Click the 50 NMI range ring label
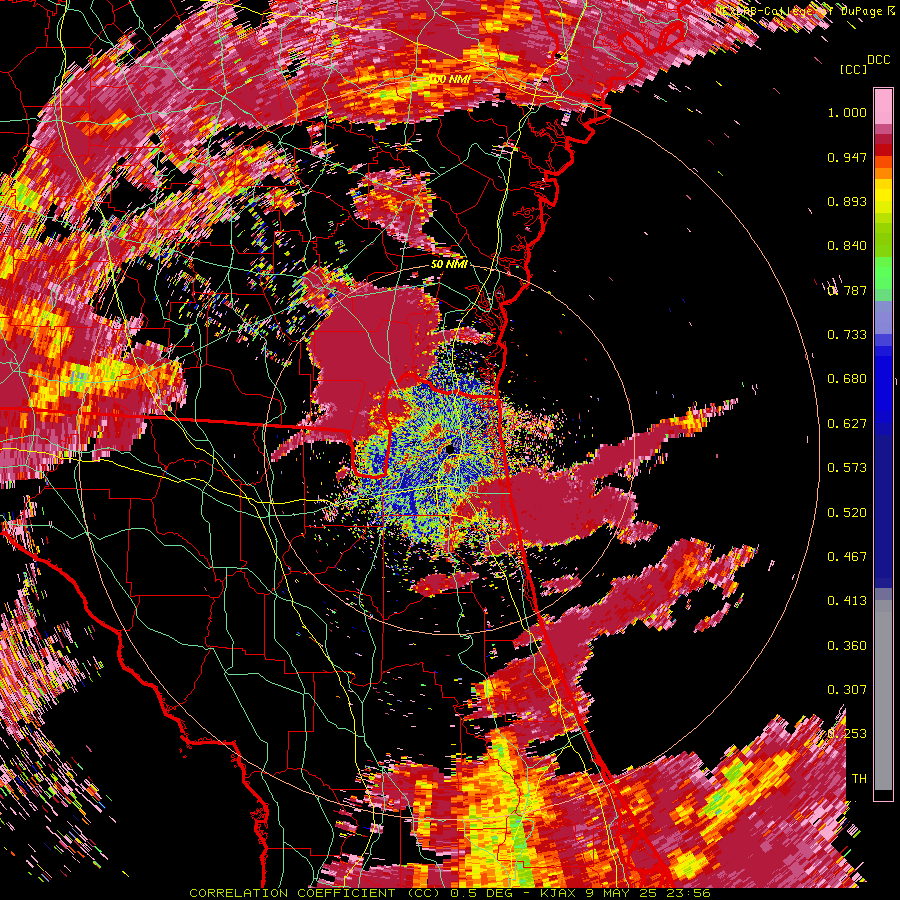Screen dimensions: 900x900 click(x=449, y=265)
